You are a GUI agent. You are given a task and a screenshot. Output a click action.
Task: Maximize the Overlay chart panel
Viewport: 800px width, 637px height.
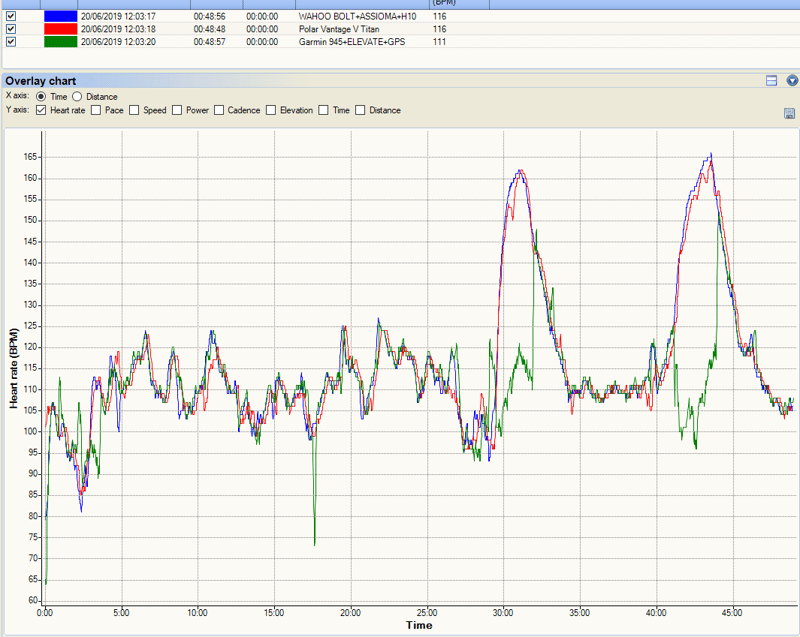coord(772,81)
